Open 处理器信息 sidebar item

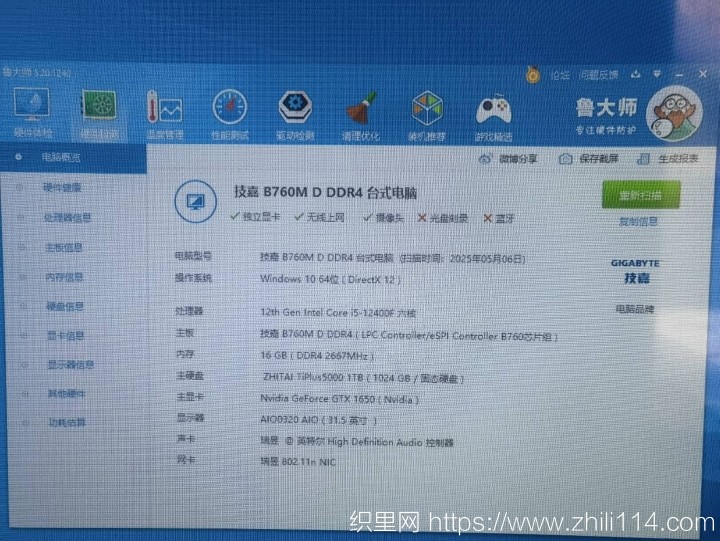click(x=67, y=217)
